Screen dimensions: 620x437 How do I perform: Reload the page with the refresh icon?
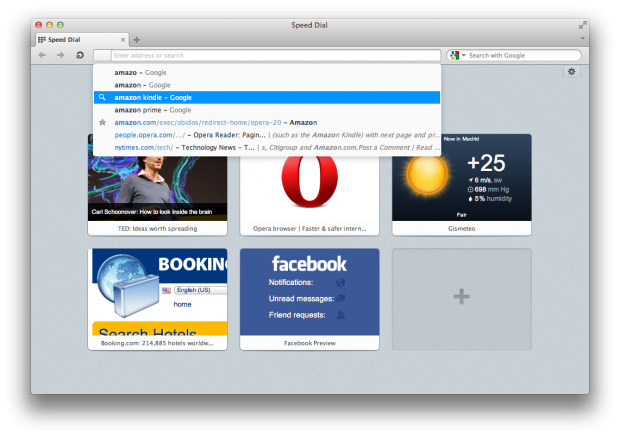click(80, 55)
